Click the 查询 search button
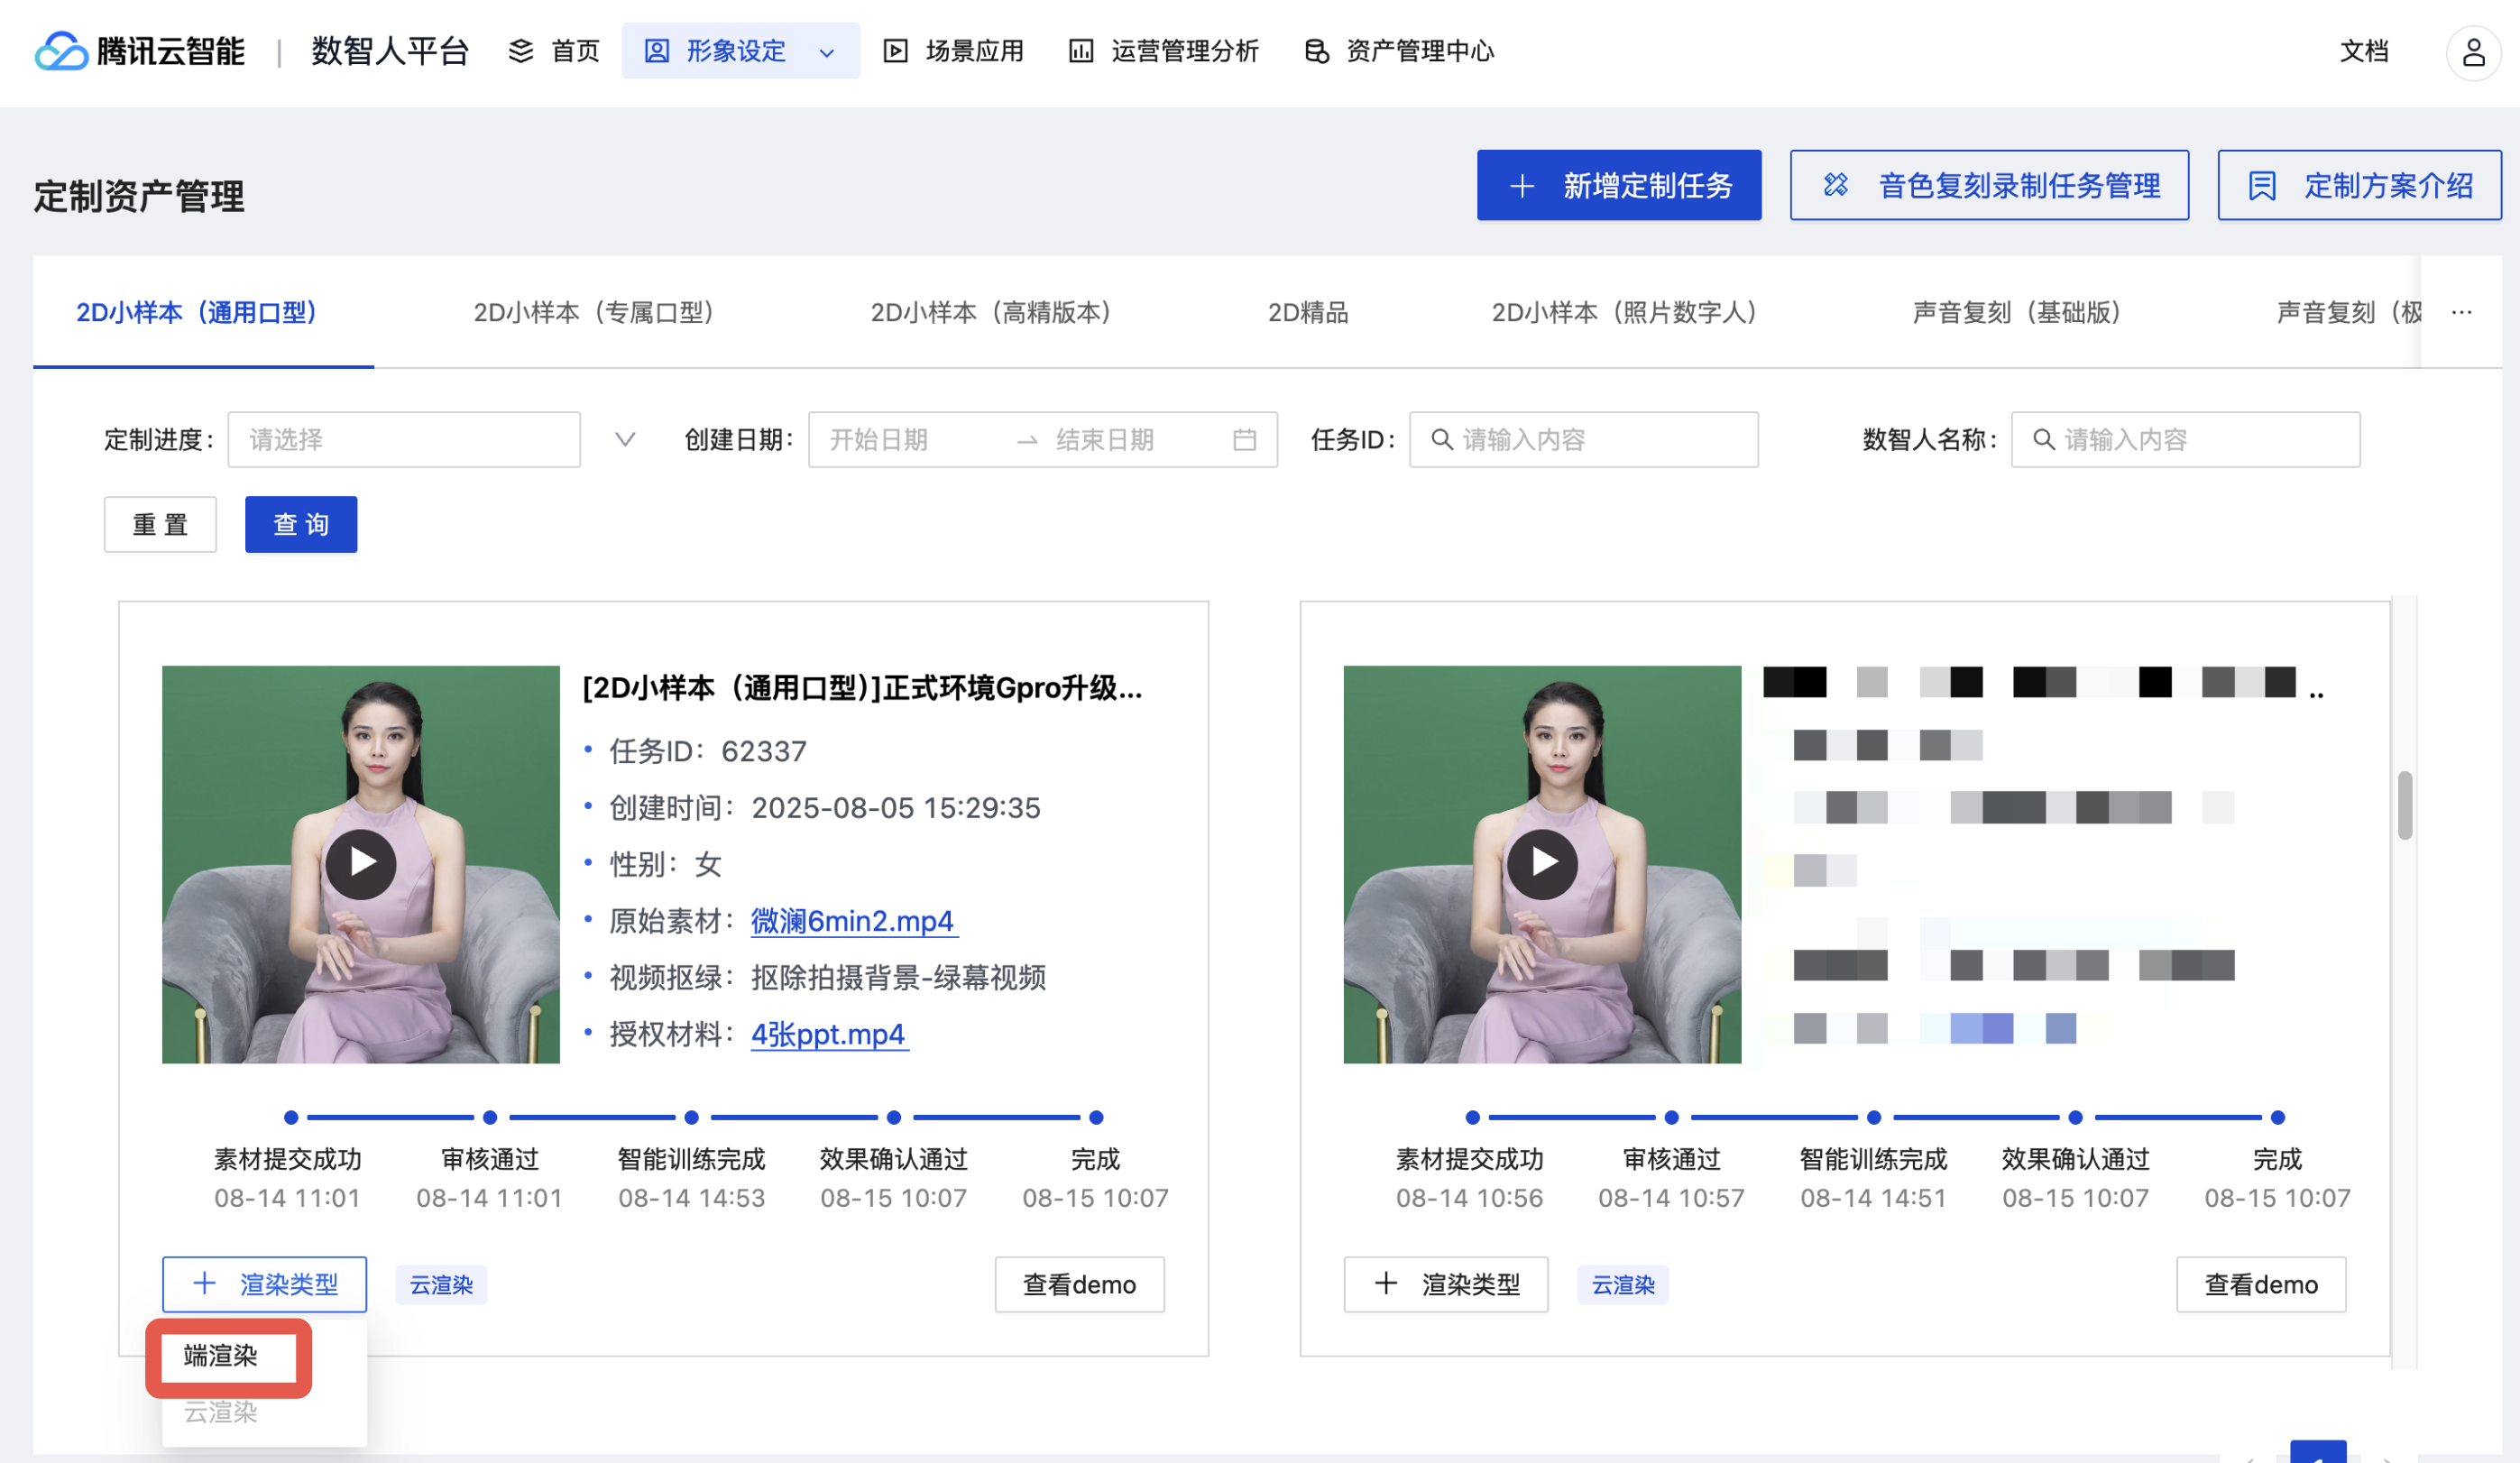 301,525
